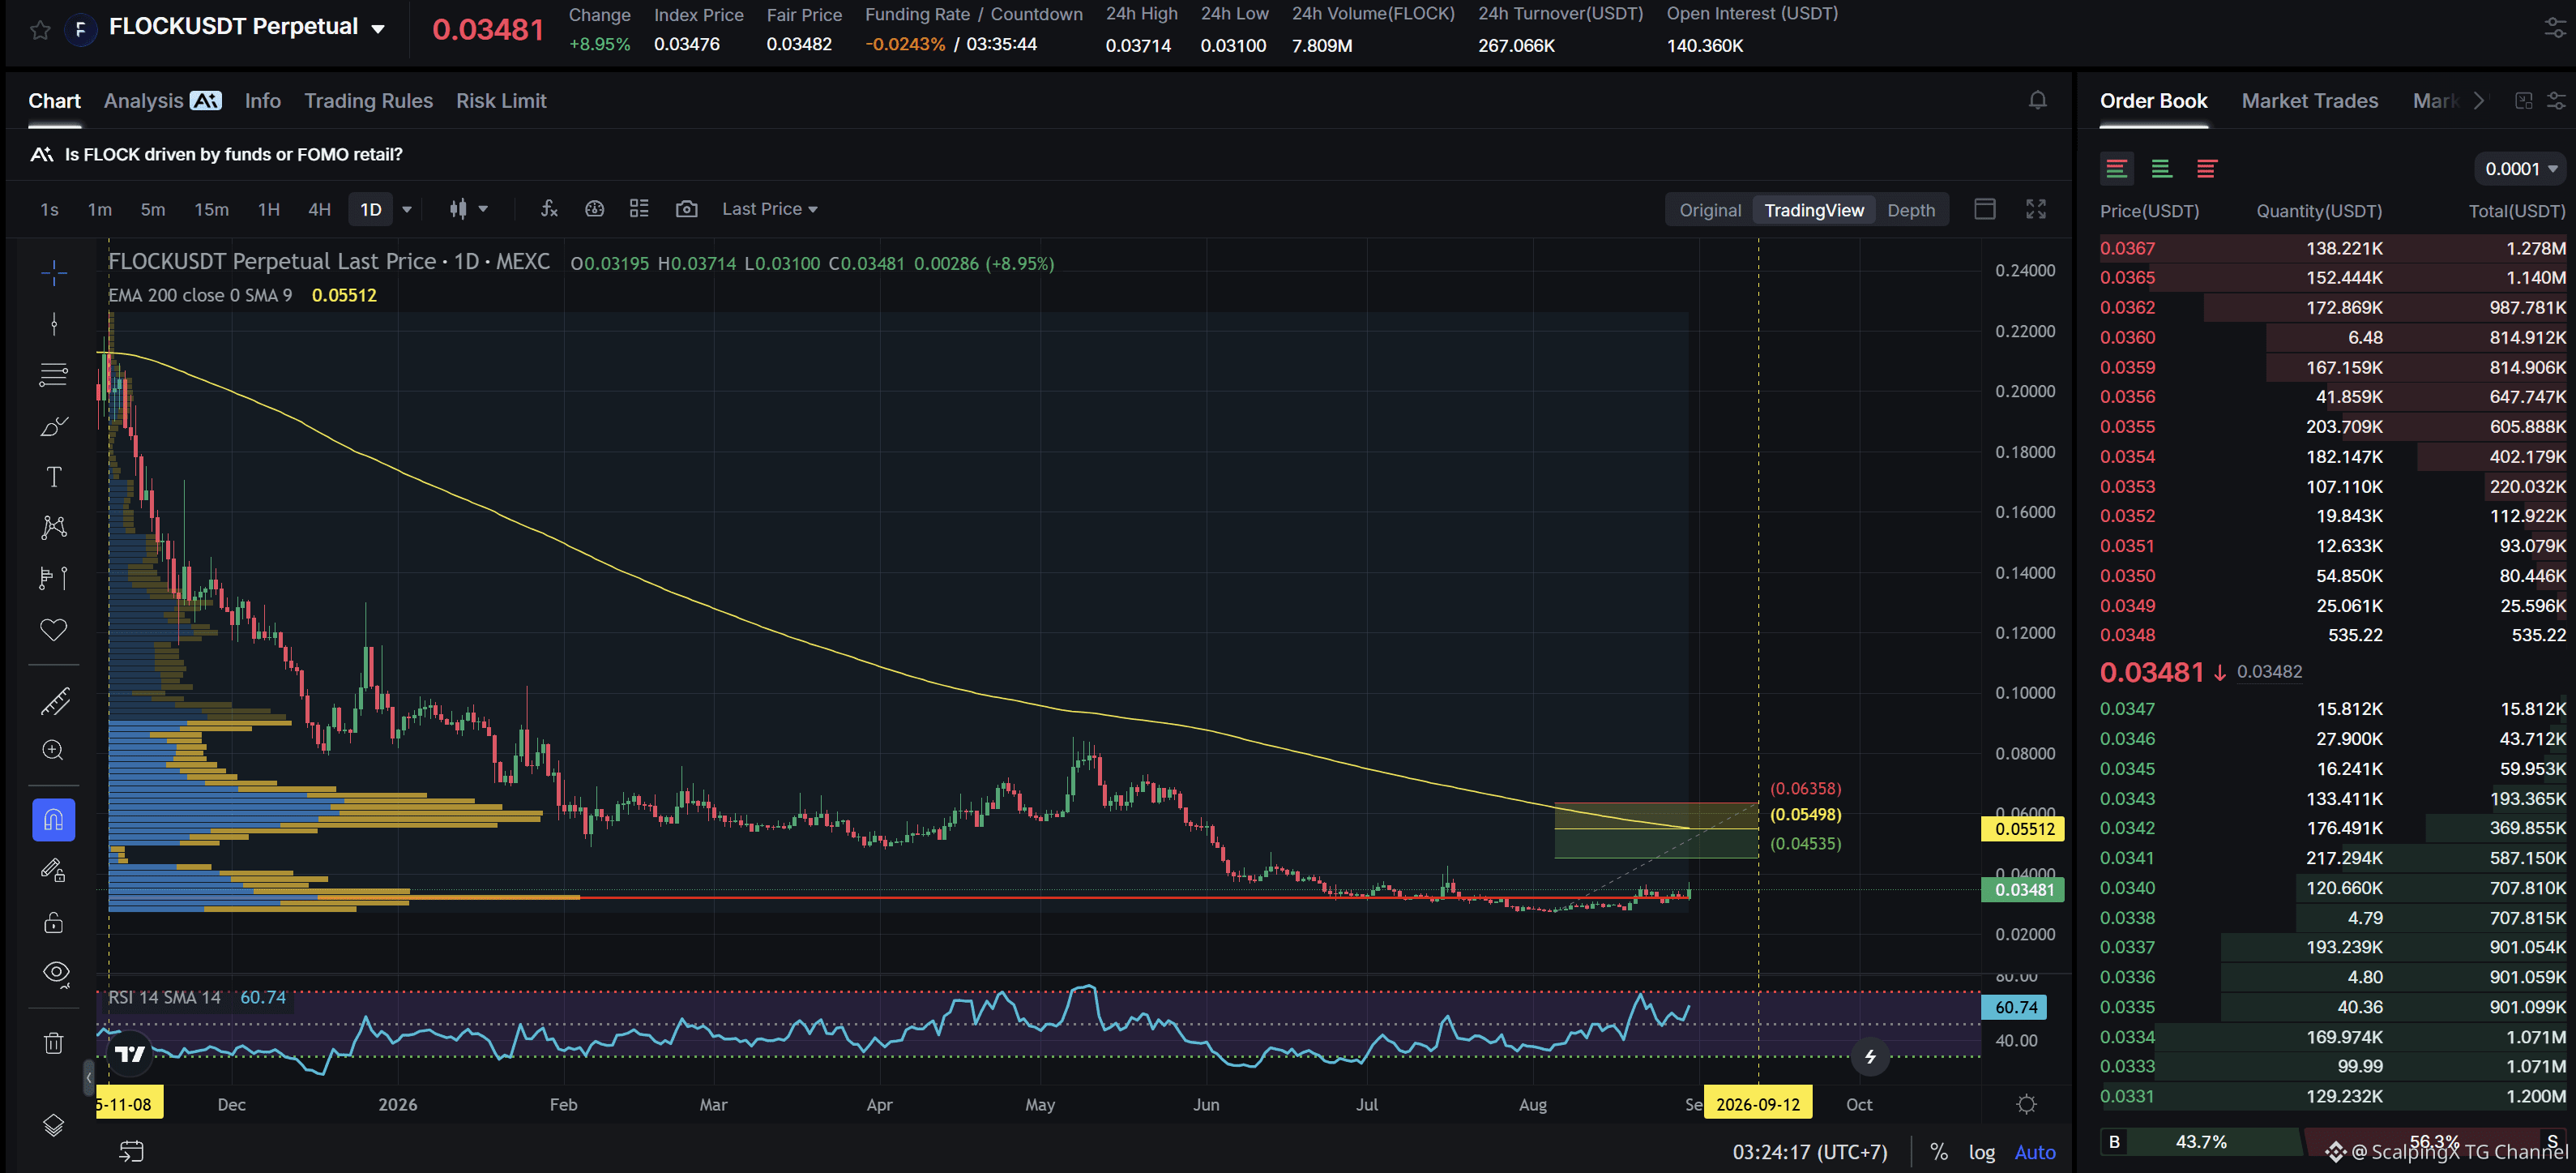Activate the magnet snap mode
The height and width of the screenshot is (1173, 2576).
[x=54, y=820]
